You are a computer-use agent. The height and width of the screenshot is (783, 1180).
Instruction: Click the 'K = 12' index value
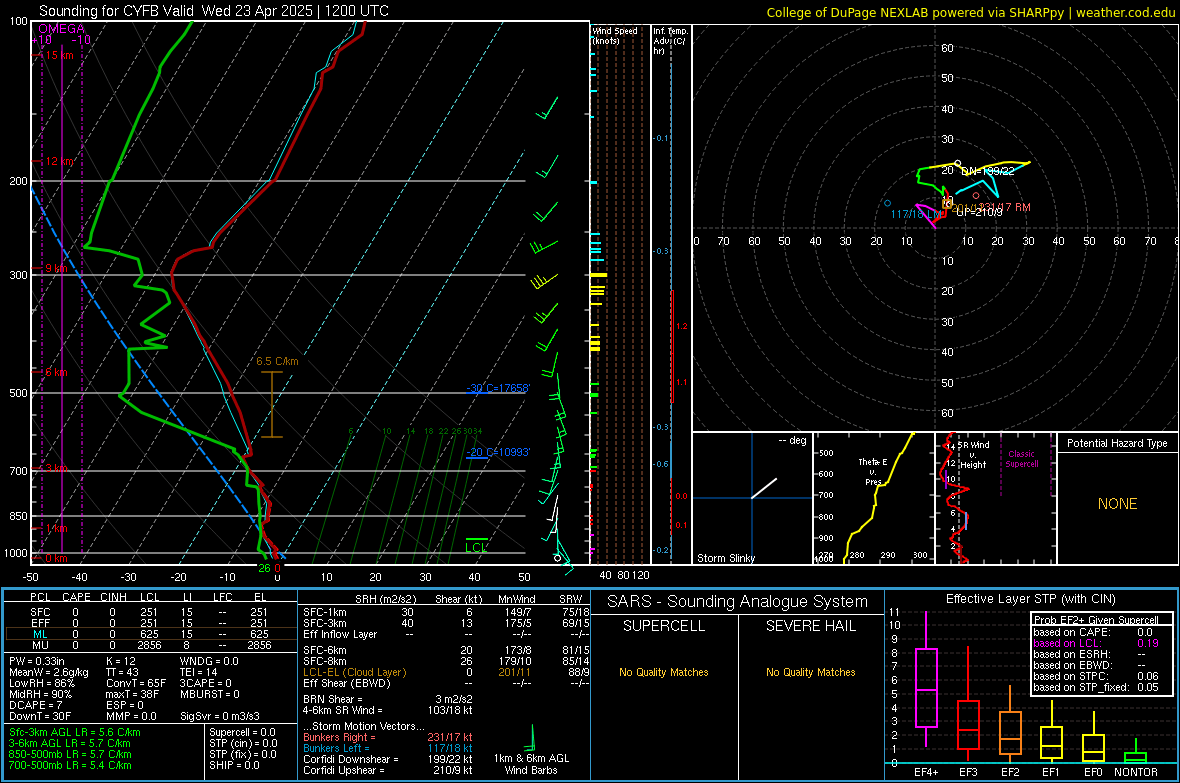121,661
